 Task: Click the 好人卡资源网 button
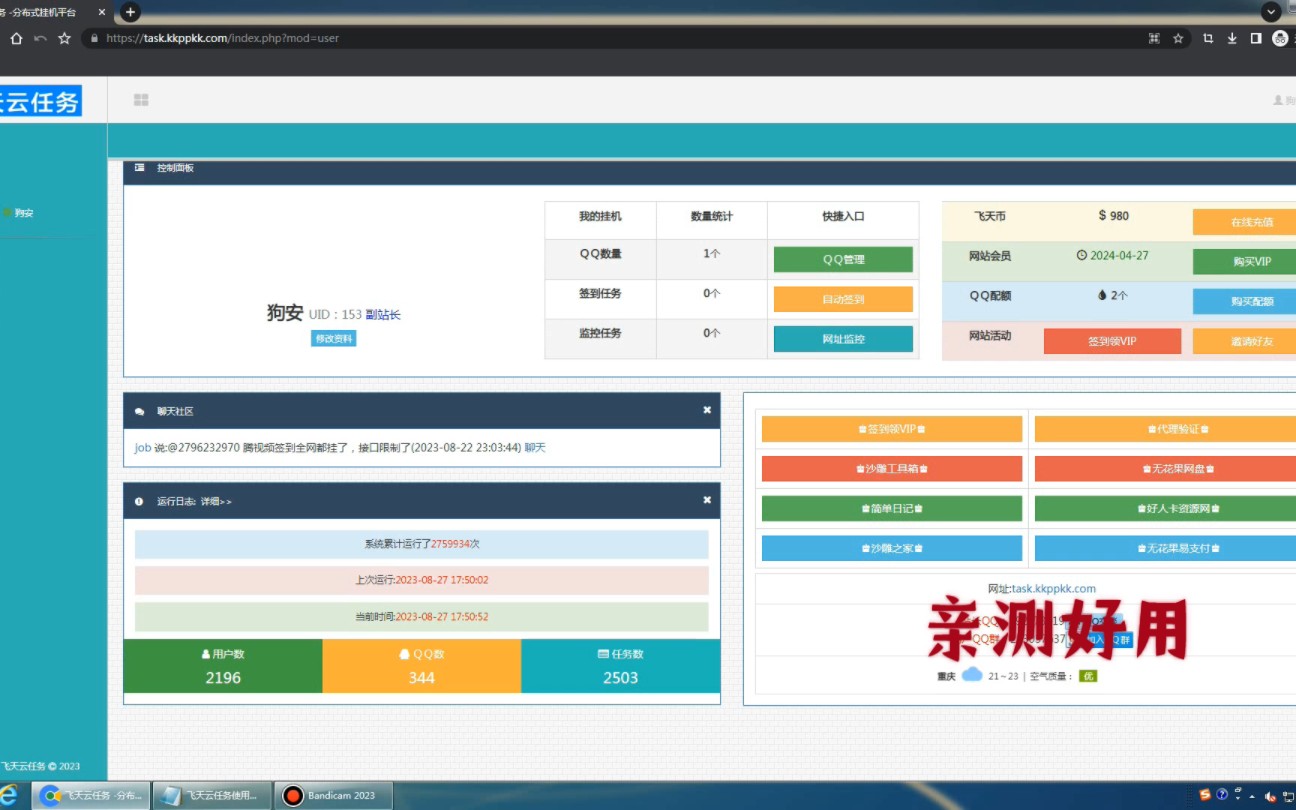[1166, 508]
